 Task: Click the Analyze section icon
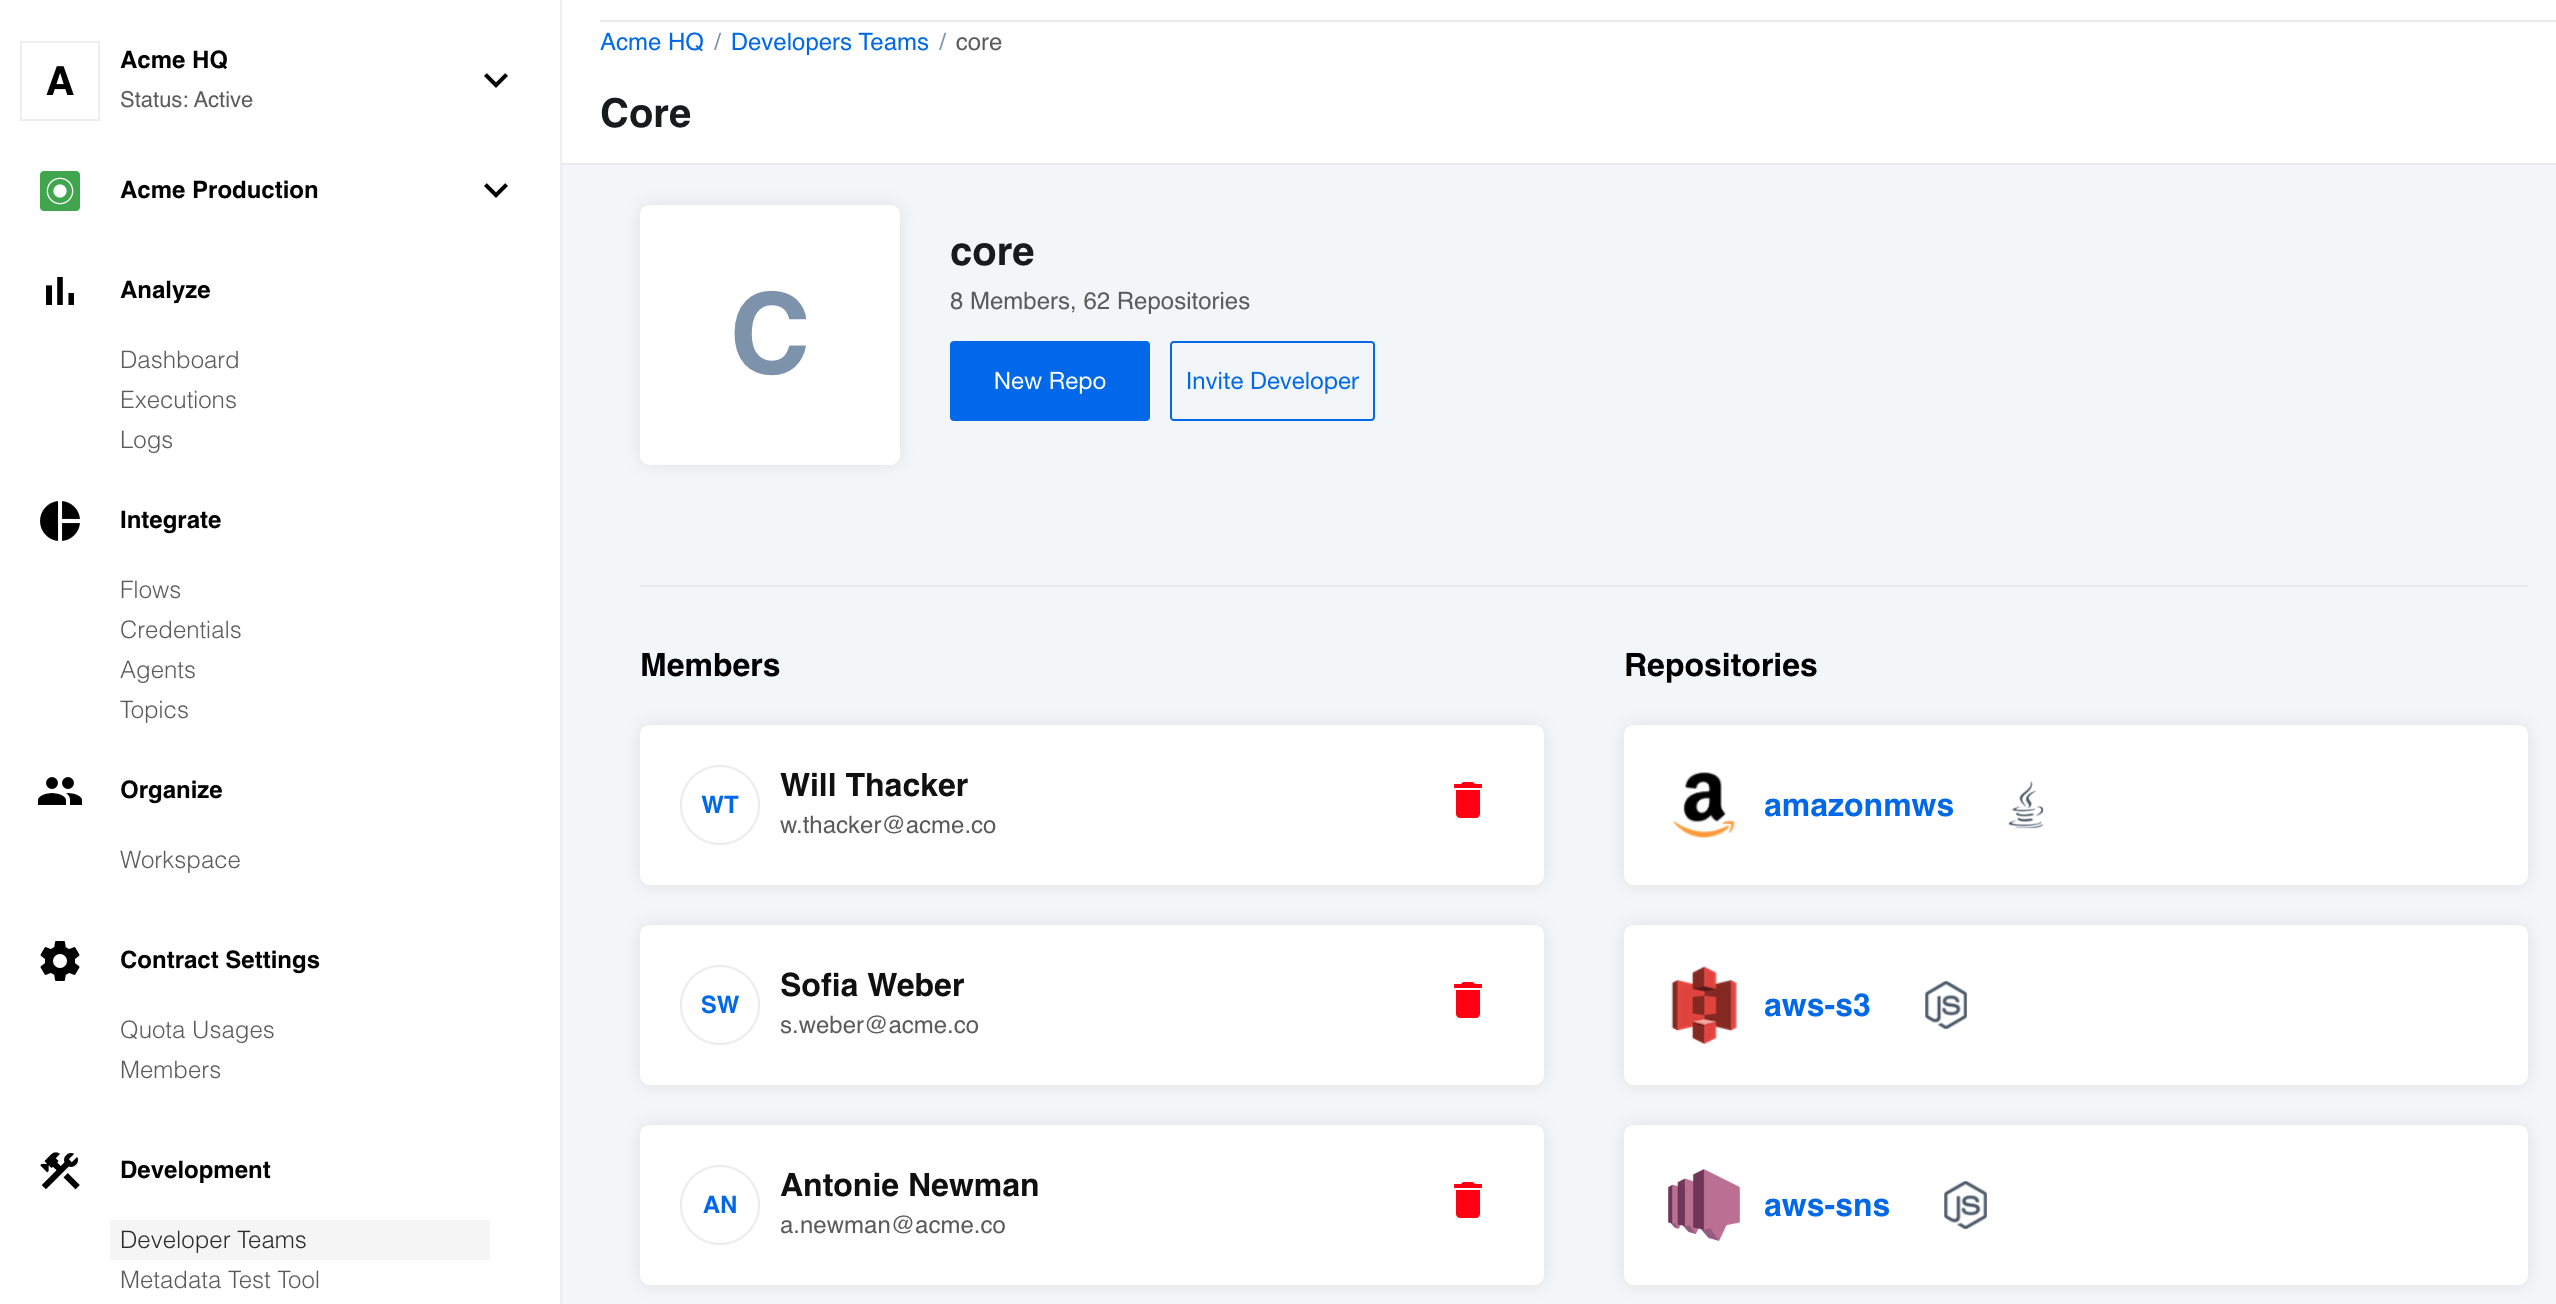click(x=58, y=289)
